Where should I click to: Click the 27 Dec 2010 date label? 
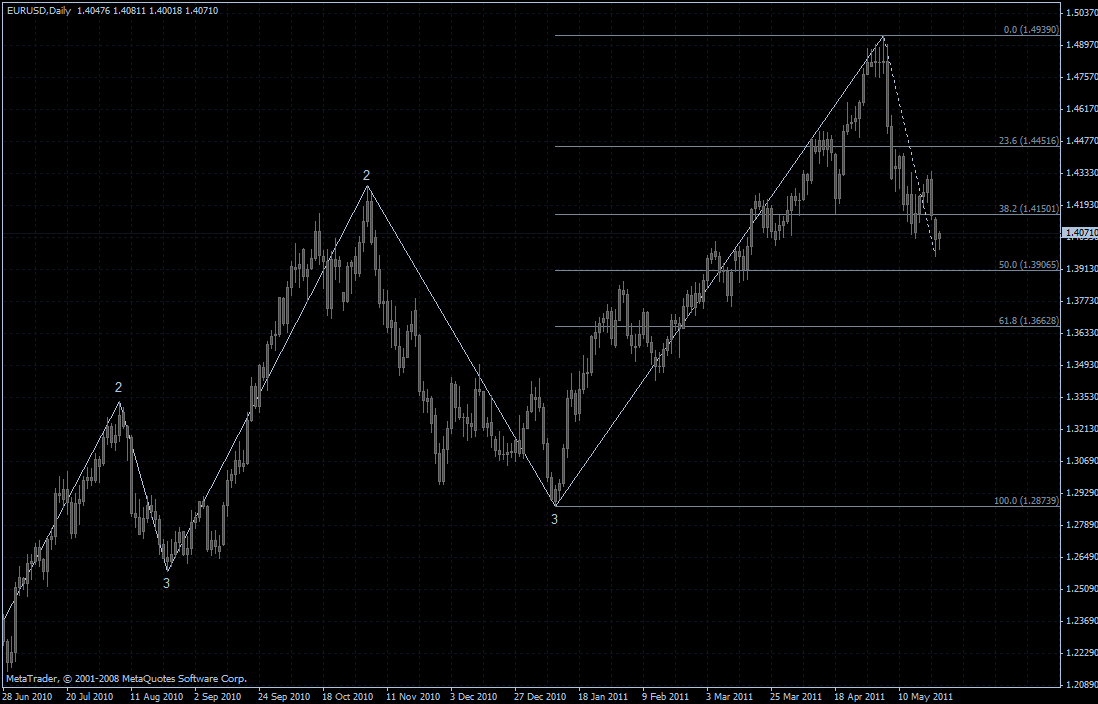coord(540,697)
